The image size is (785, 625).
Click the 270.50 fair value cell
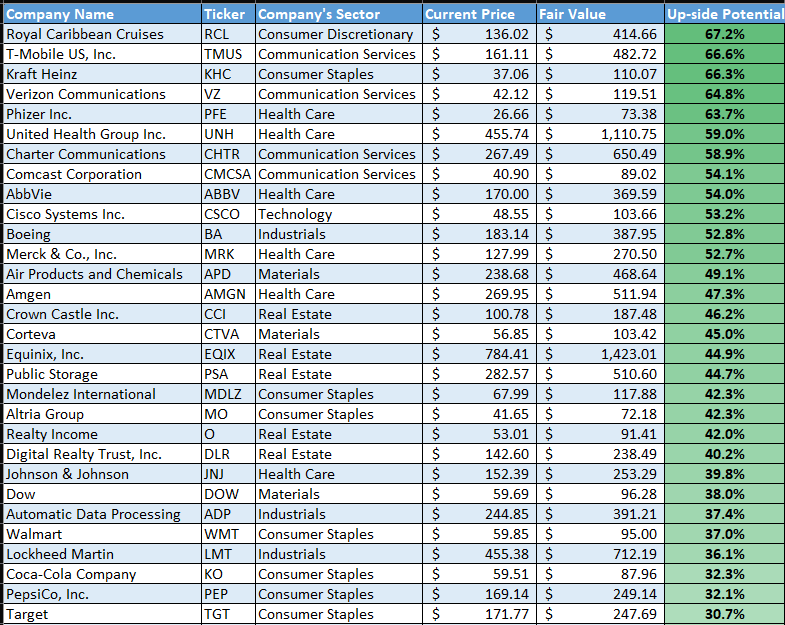(x=600, y=254)
